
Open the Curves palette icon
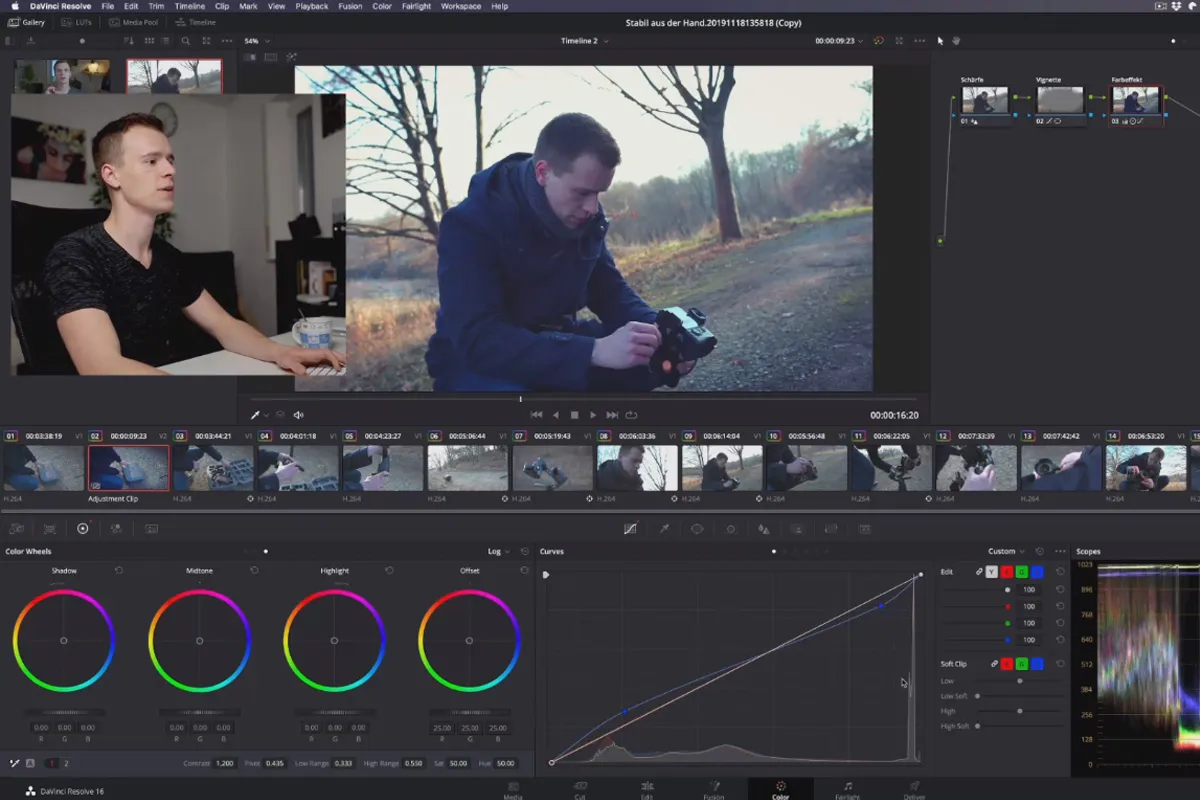click(x=630, y=528)
